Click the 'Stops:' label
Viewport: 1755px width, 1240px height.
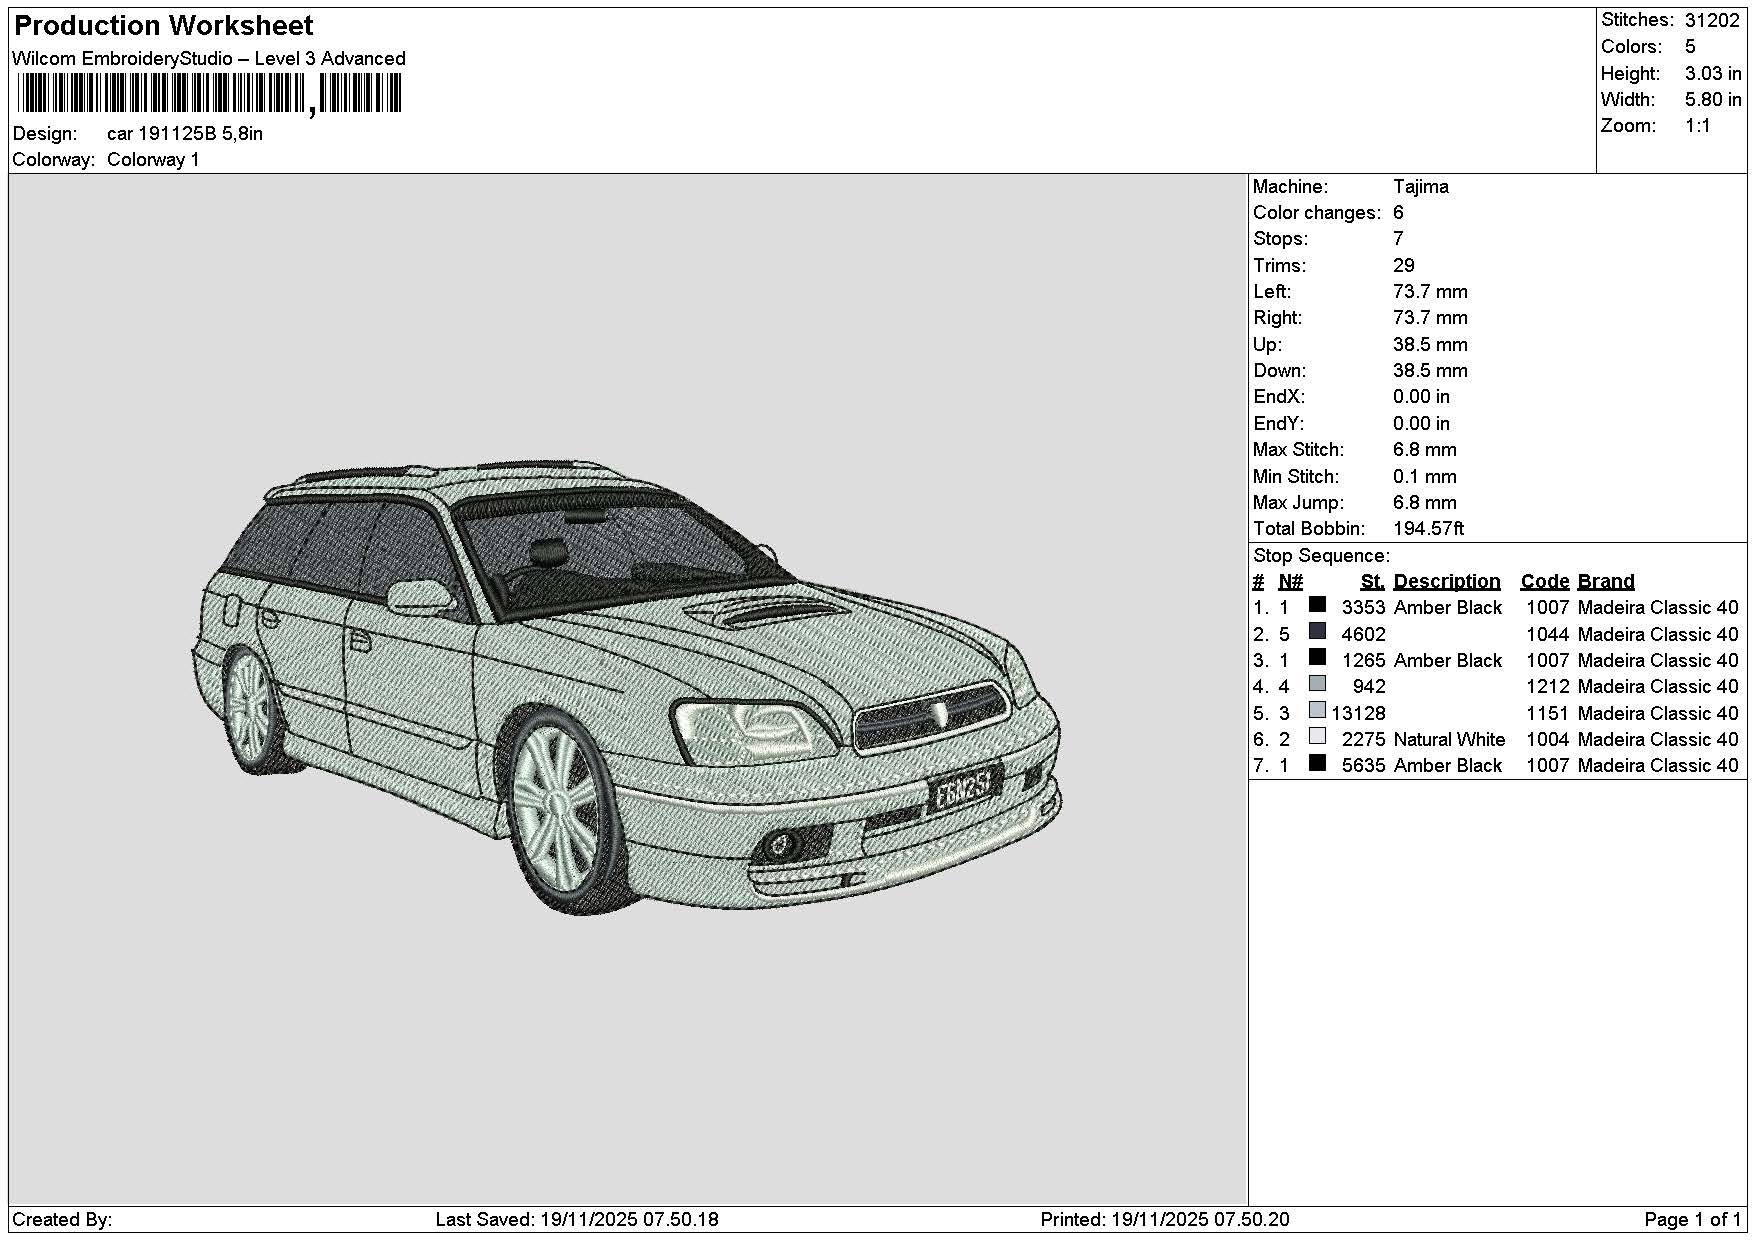click(1281, 239)
